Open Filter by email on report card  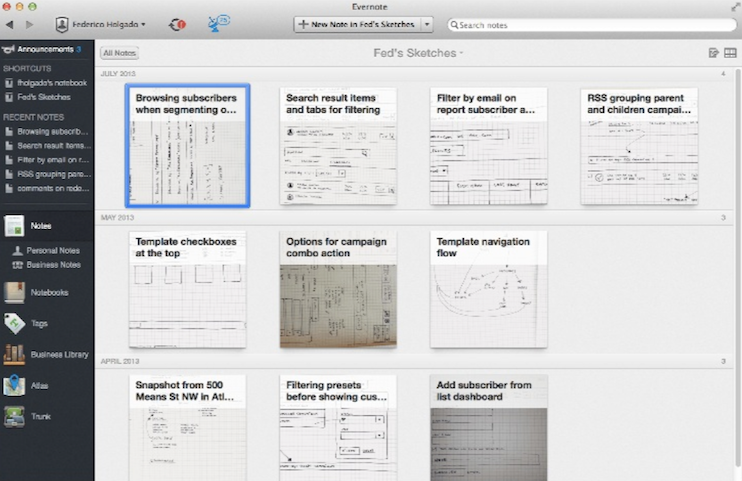point(488,146)
